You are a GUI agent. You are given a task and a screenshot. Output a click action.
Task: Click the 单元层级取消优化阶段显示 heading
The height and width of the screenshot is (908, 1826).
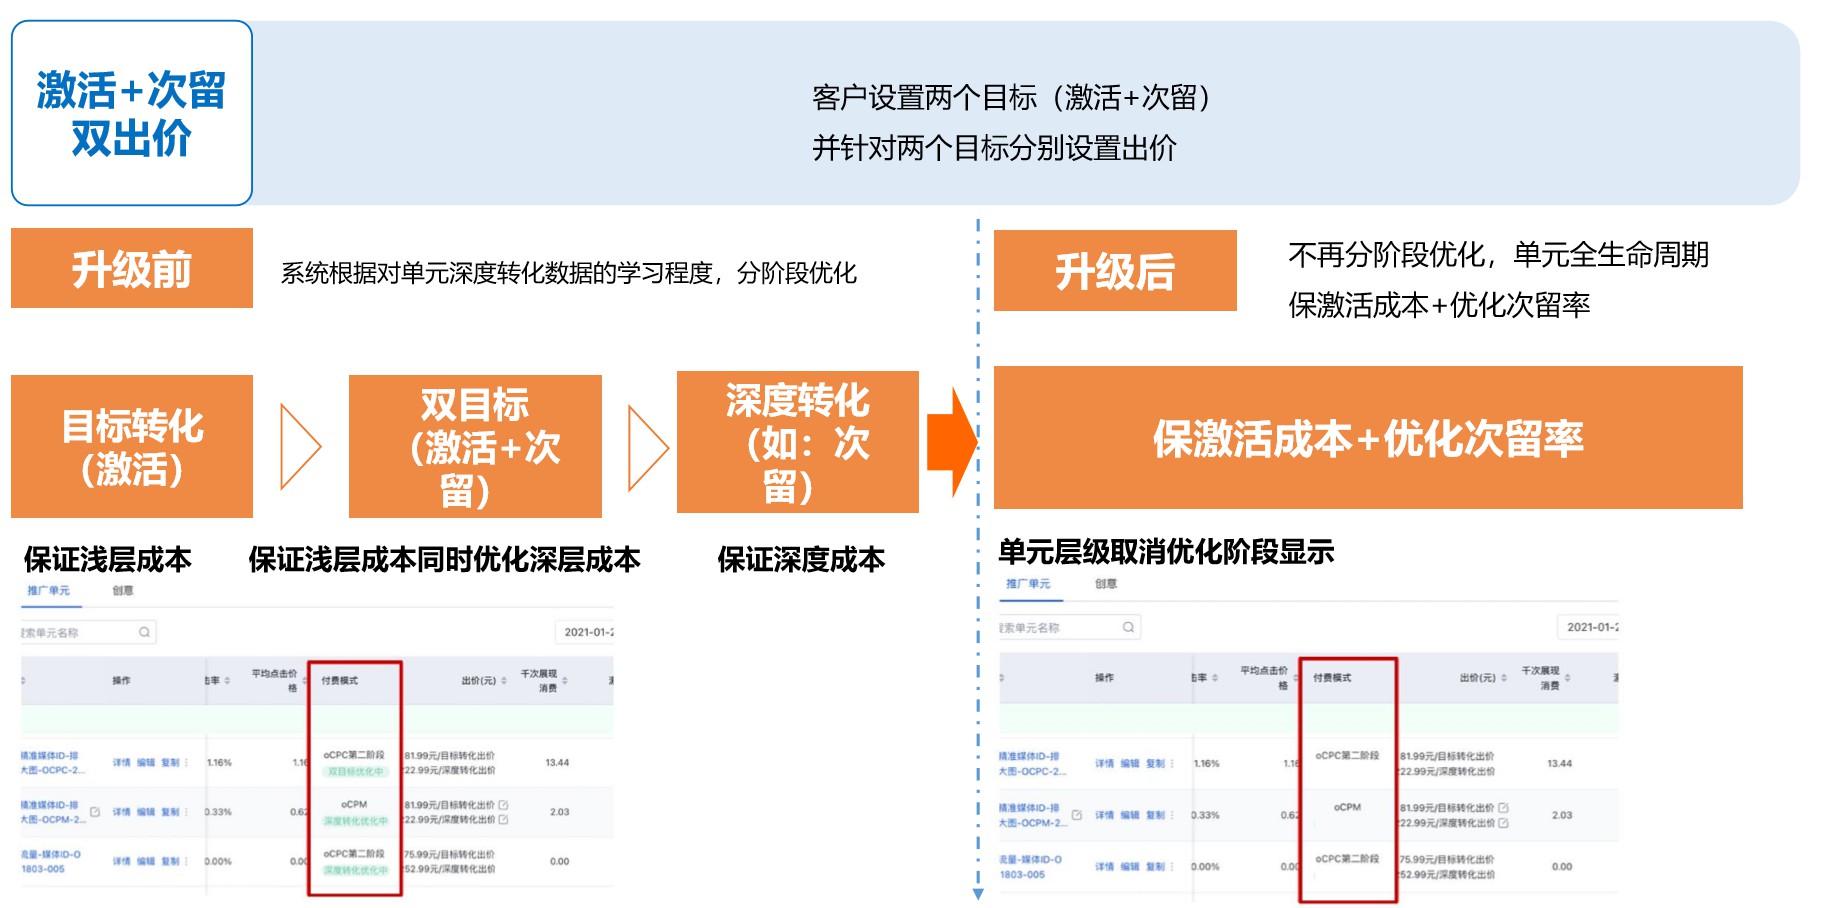pyautogui.click(x=1166, y=551)
